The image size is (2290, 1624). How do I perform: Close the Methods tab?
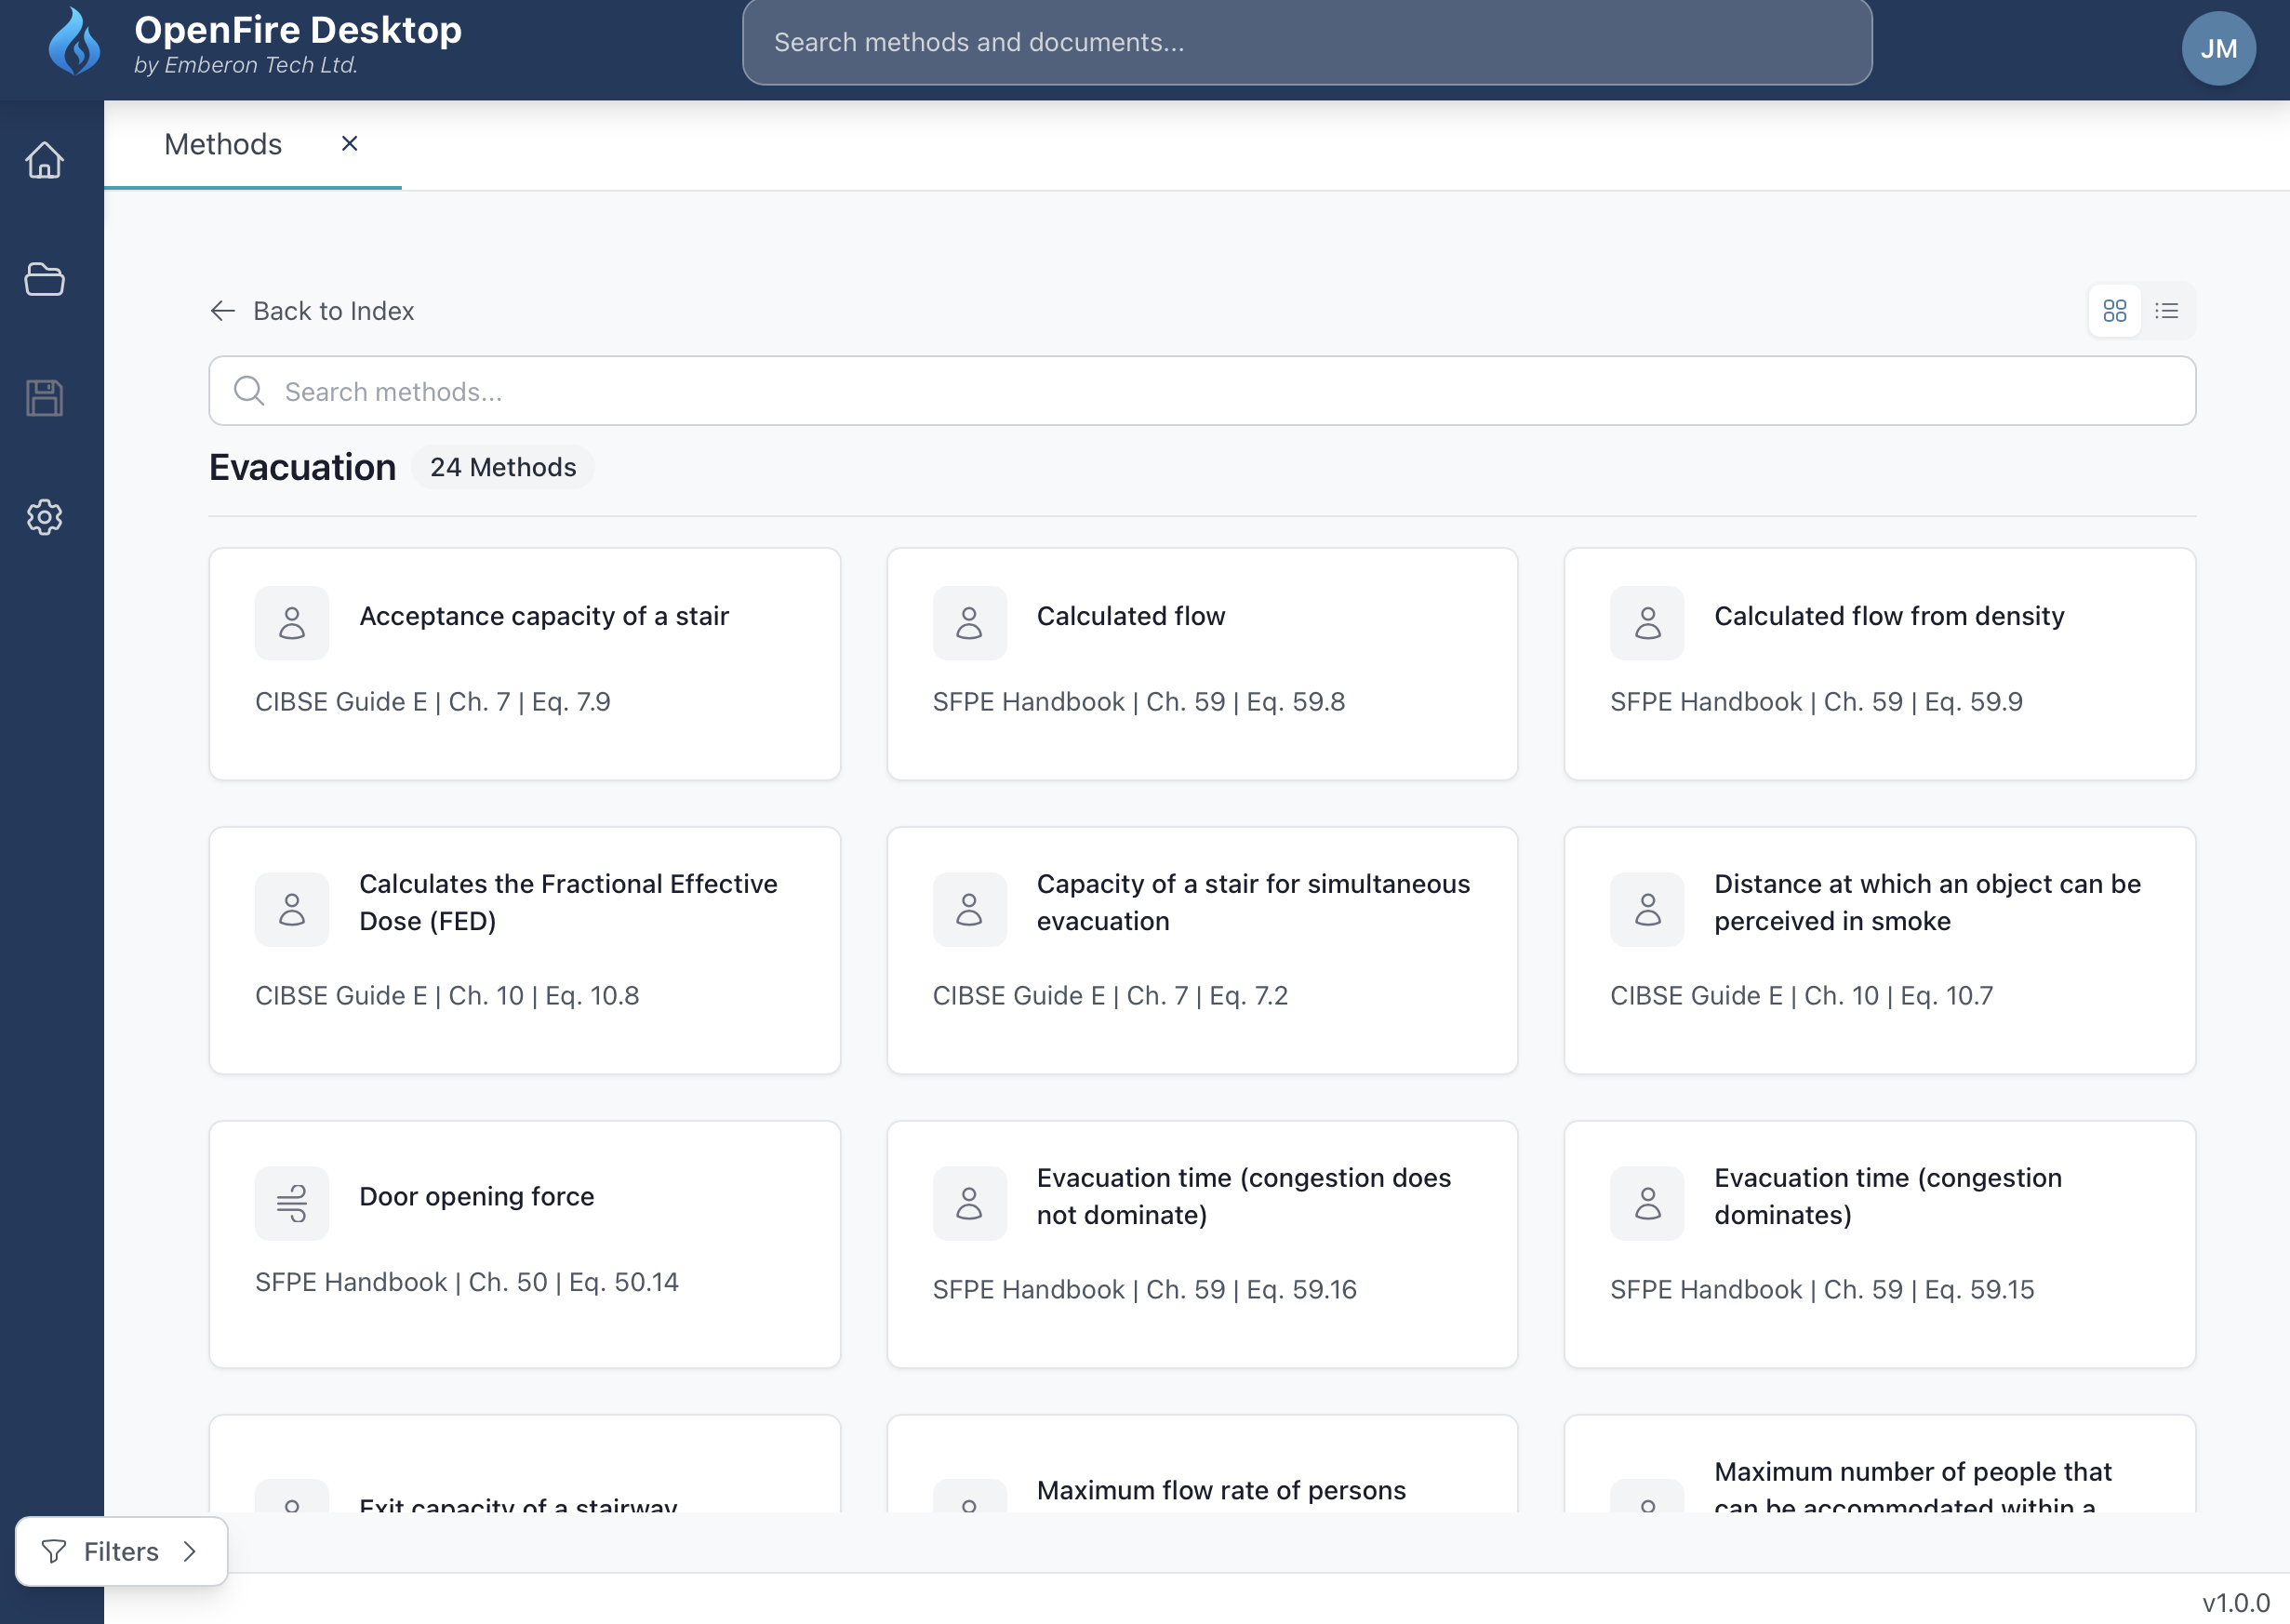tap(349, 144)
